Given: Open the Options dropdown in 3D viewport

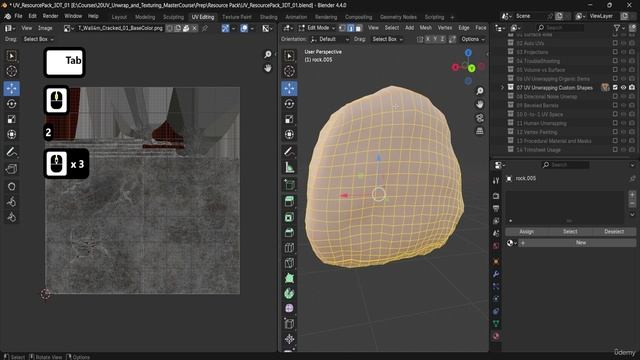Looking at the screenshot, I should point(473,39).
